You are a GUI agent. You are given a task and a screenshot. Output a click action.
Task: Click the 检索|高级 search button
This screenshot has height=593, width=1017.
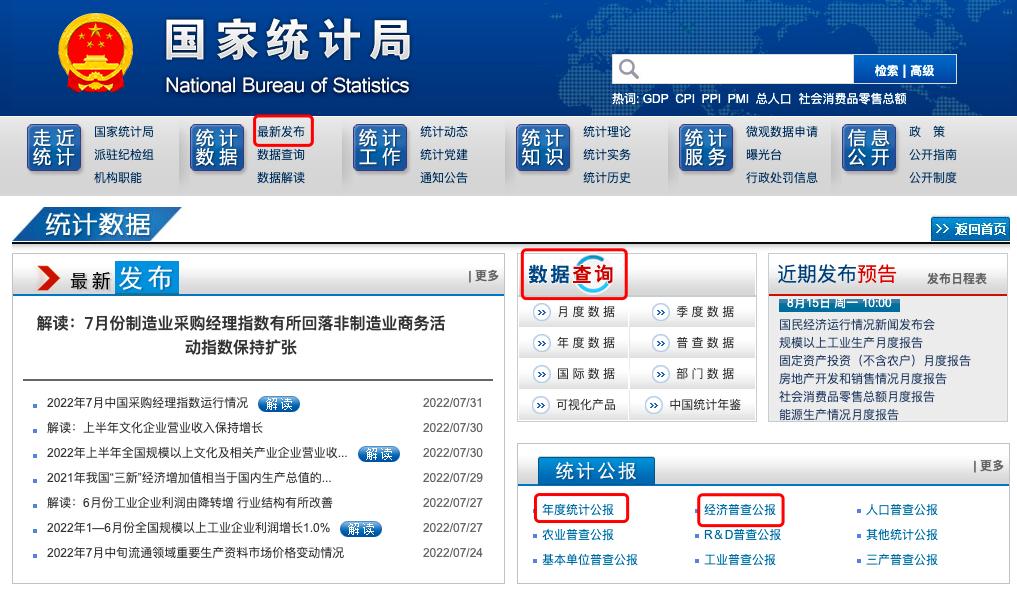click(x=908, y=69)
